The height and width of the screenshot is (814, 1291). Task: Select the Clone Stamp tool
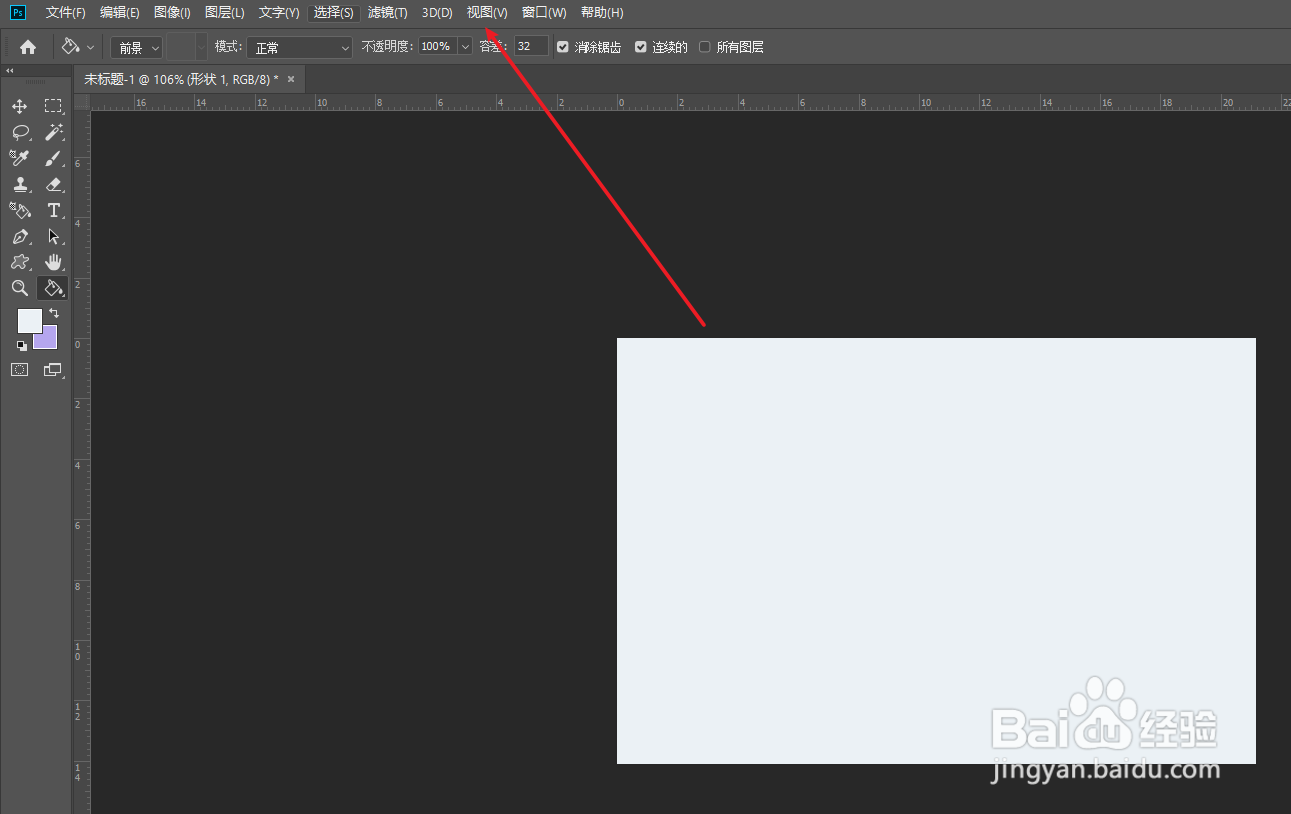pos(20,184)
